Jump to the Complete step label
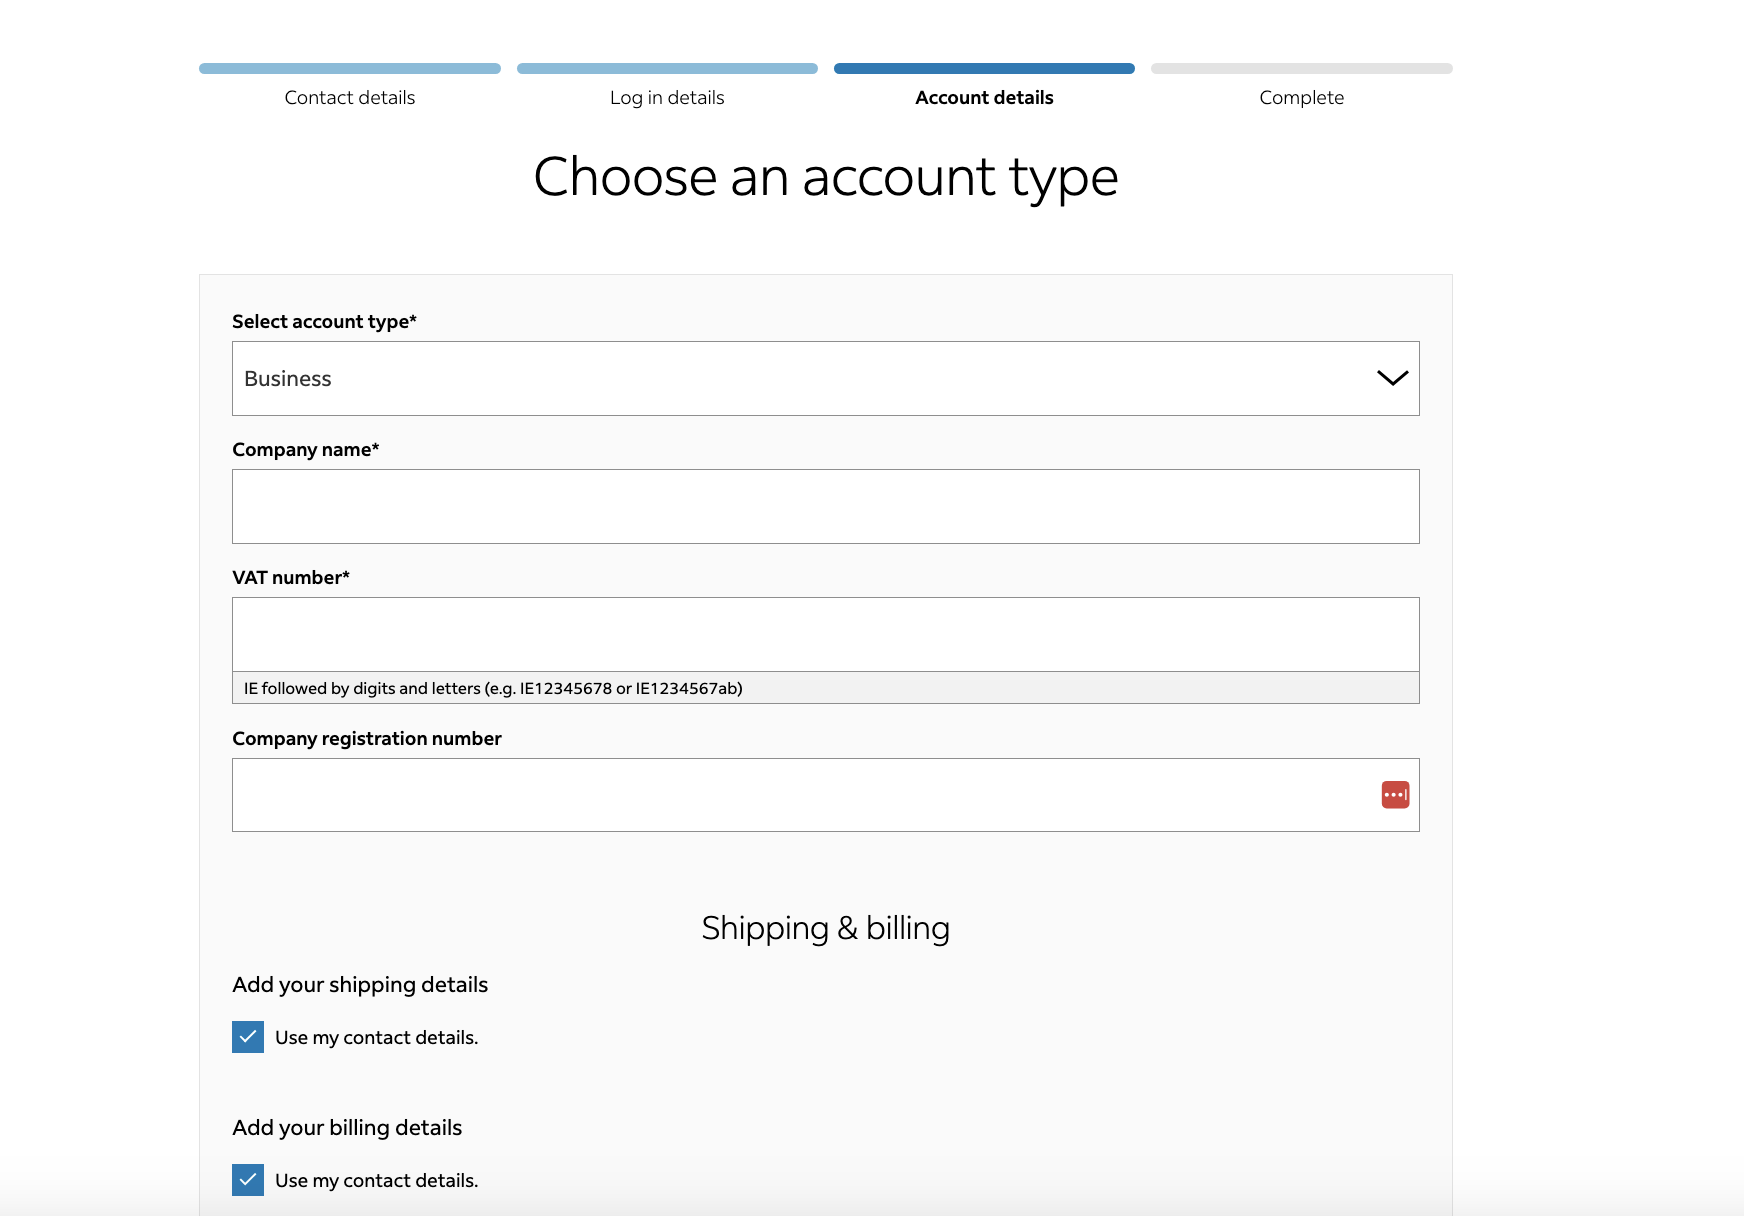Viewport: 1744px width, 1216px height. click(1301, 98)
